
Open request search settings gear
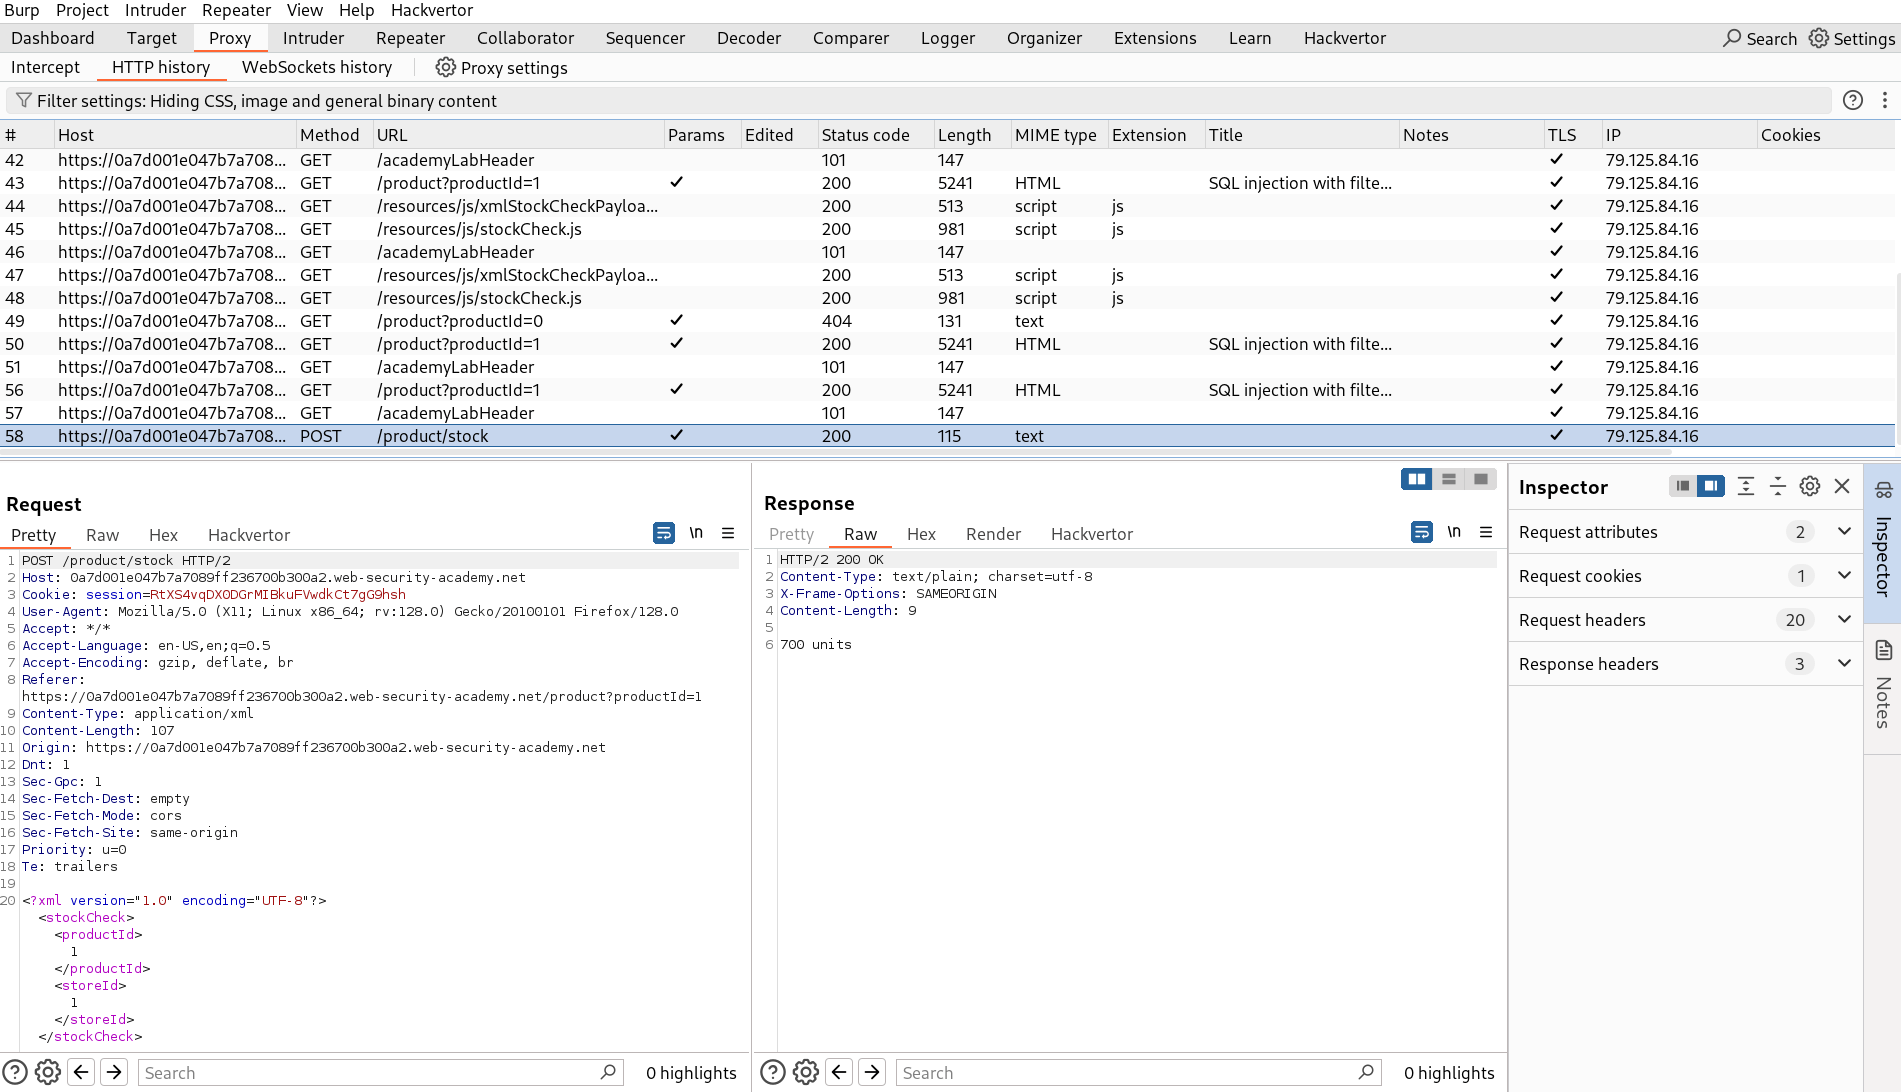(48, 1072)
